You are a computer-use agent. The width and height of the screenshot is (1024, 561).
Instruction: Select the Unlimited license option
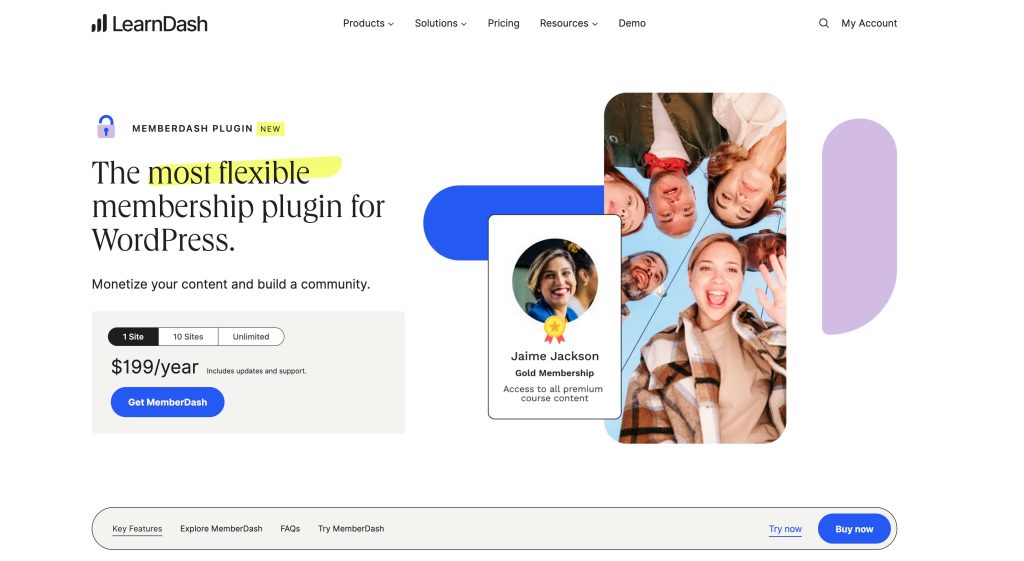pos(251,336)
